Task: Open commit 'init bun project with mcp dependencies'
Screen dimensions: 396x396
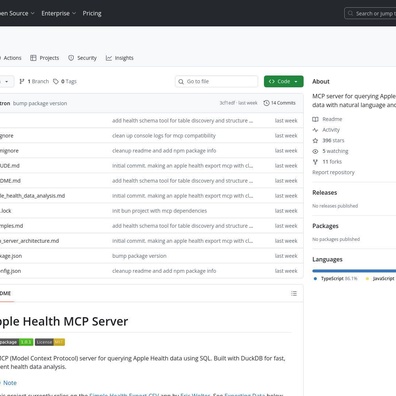Action: tap(159, 211)
